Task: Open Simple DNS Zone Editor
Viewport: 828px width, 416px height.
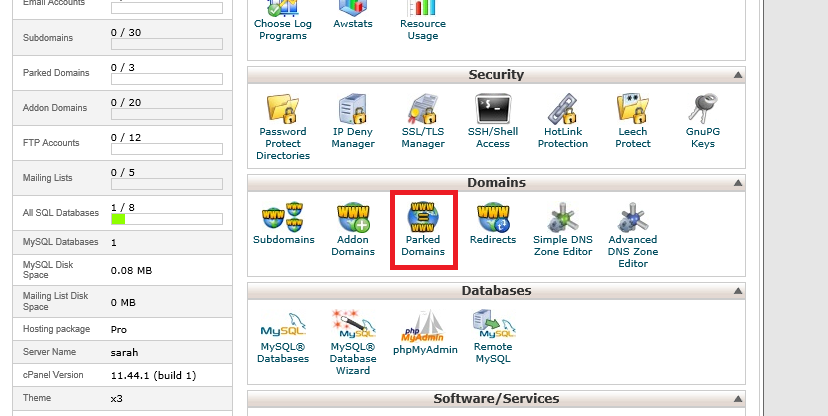Action: (563, 217)
